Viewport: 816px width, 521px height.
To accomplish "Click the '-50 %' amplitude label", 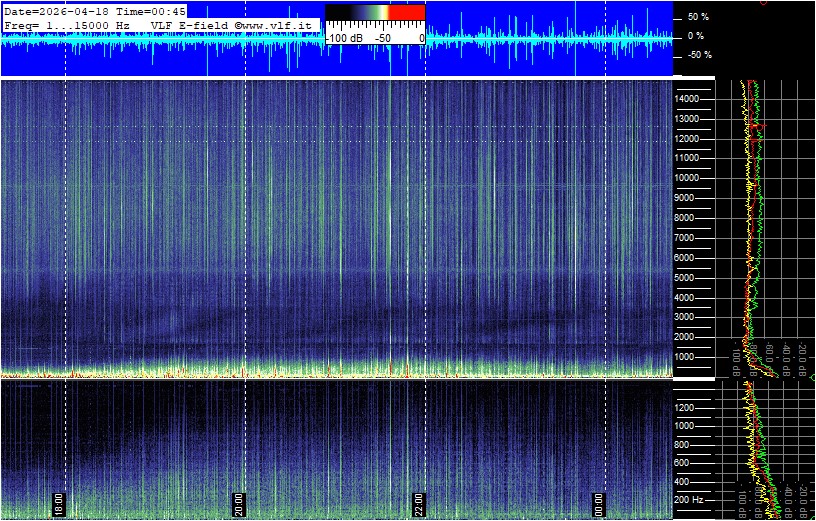I will 700,55.
